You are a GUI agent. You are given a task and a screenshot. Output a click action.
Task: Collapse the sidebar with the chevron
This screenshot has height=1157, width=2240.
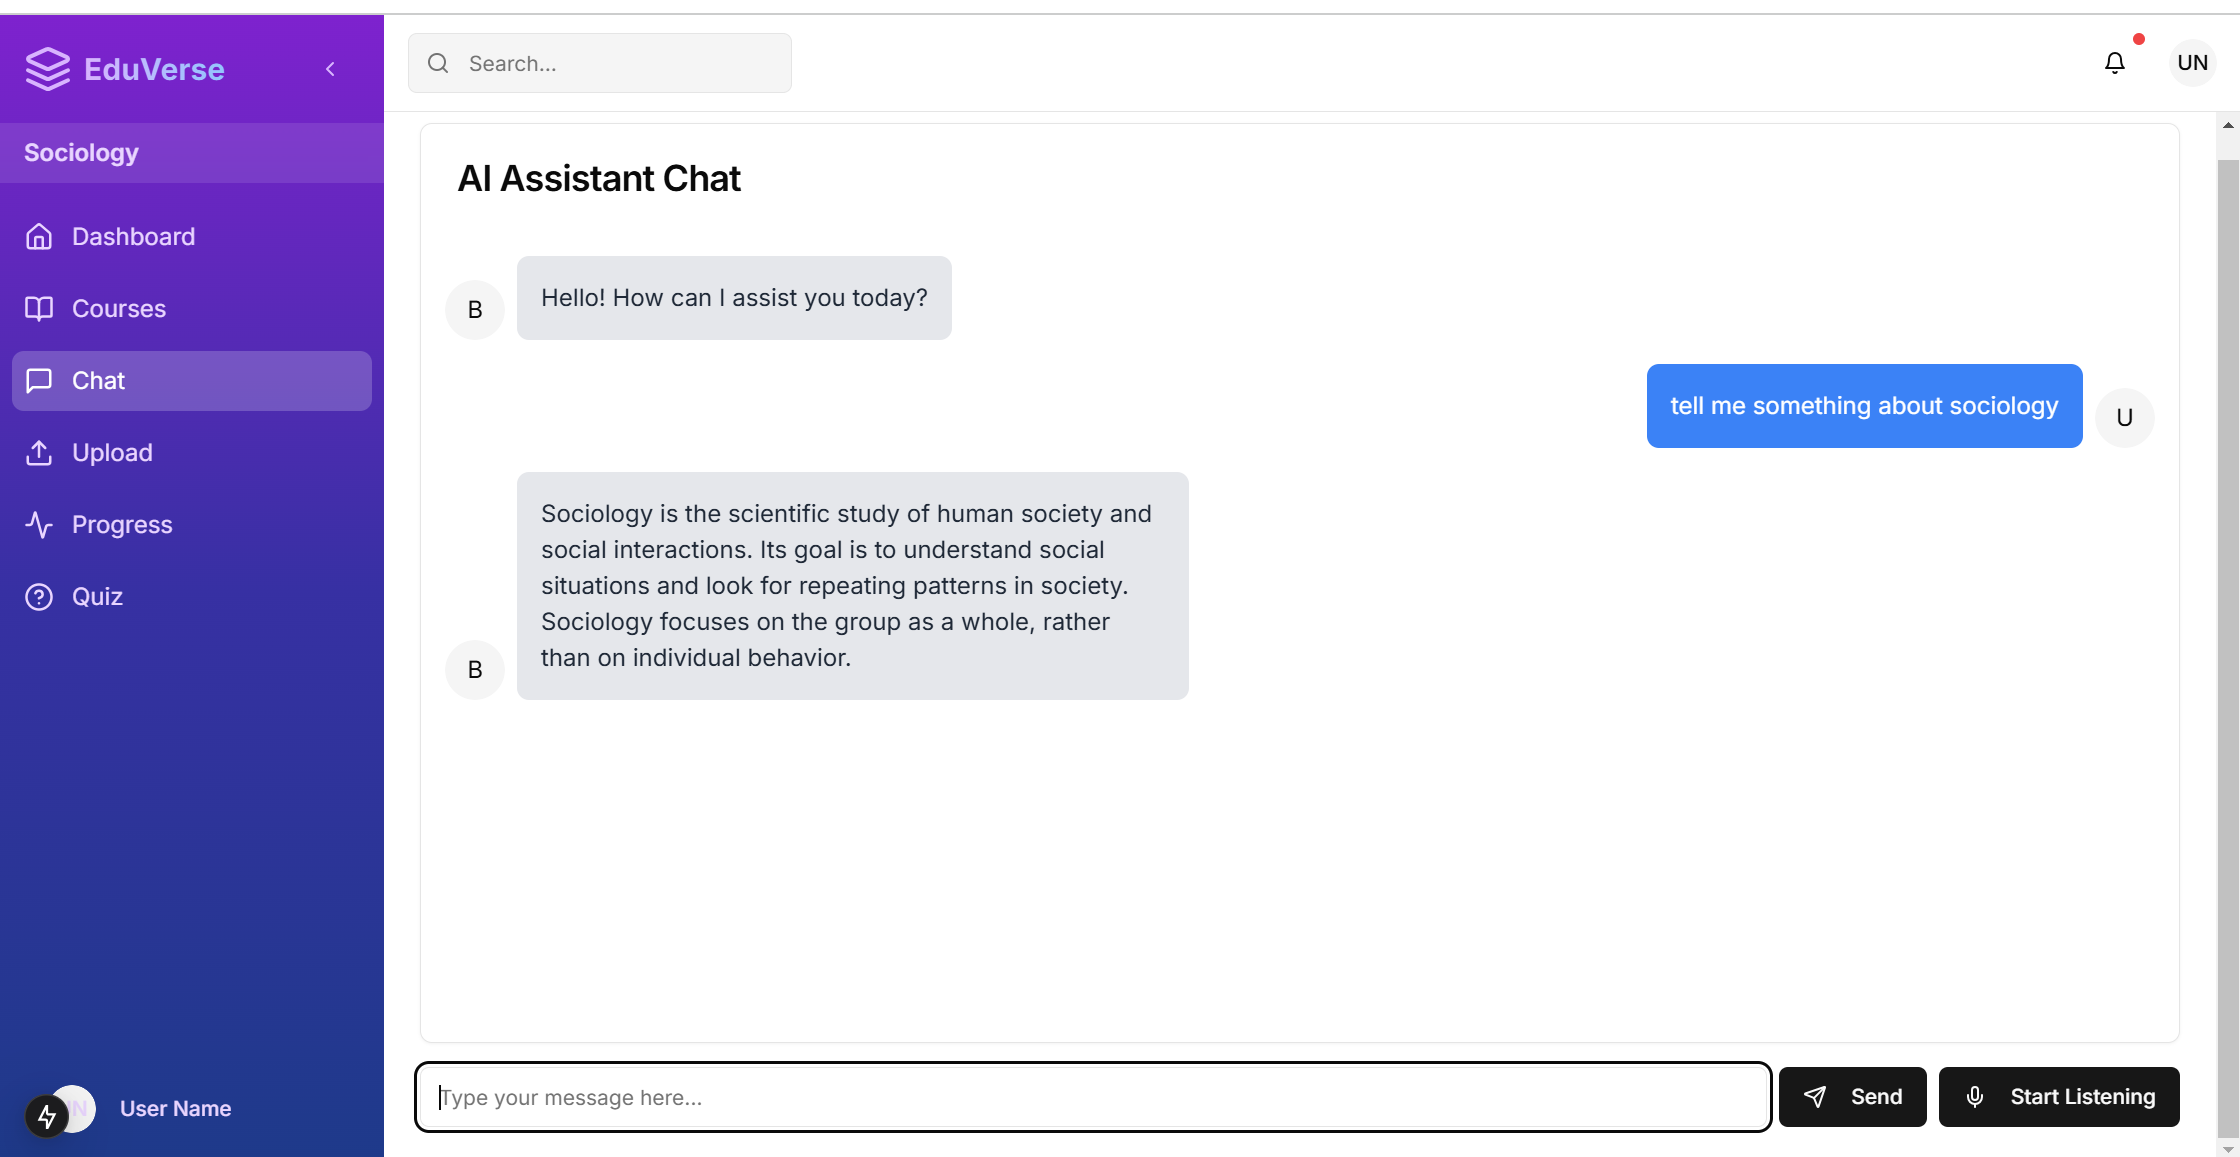tap(330, 69)
